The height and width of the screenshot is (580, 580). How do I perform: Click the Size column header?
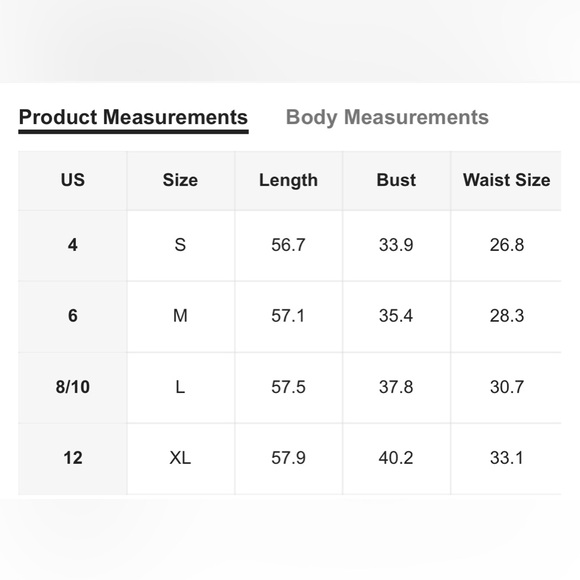tap(181, 180)
